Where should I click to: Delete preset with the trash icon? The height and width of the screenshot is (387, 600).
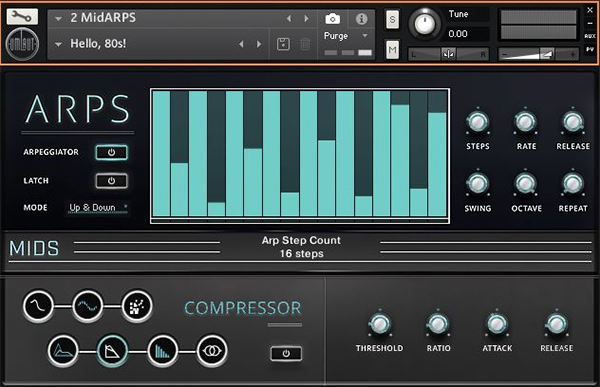click(305, 44)
